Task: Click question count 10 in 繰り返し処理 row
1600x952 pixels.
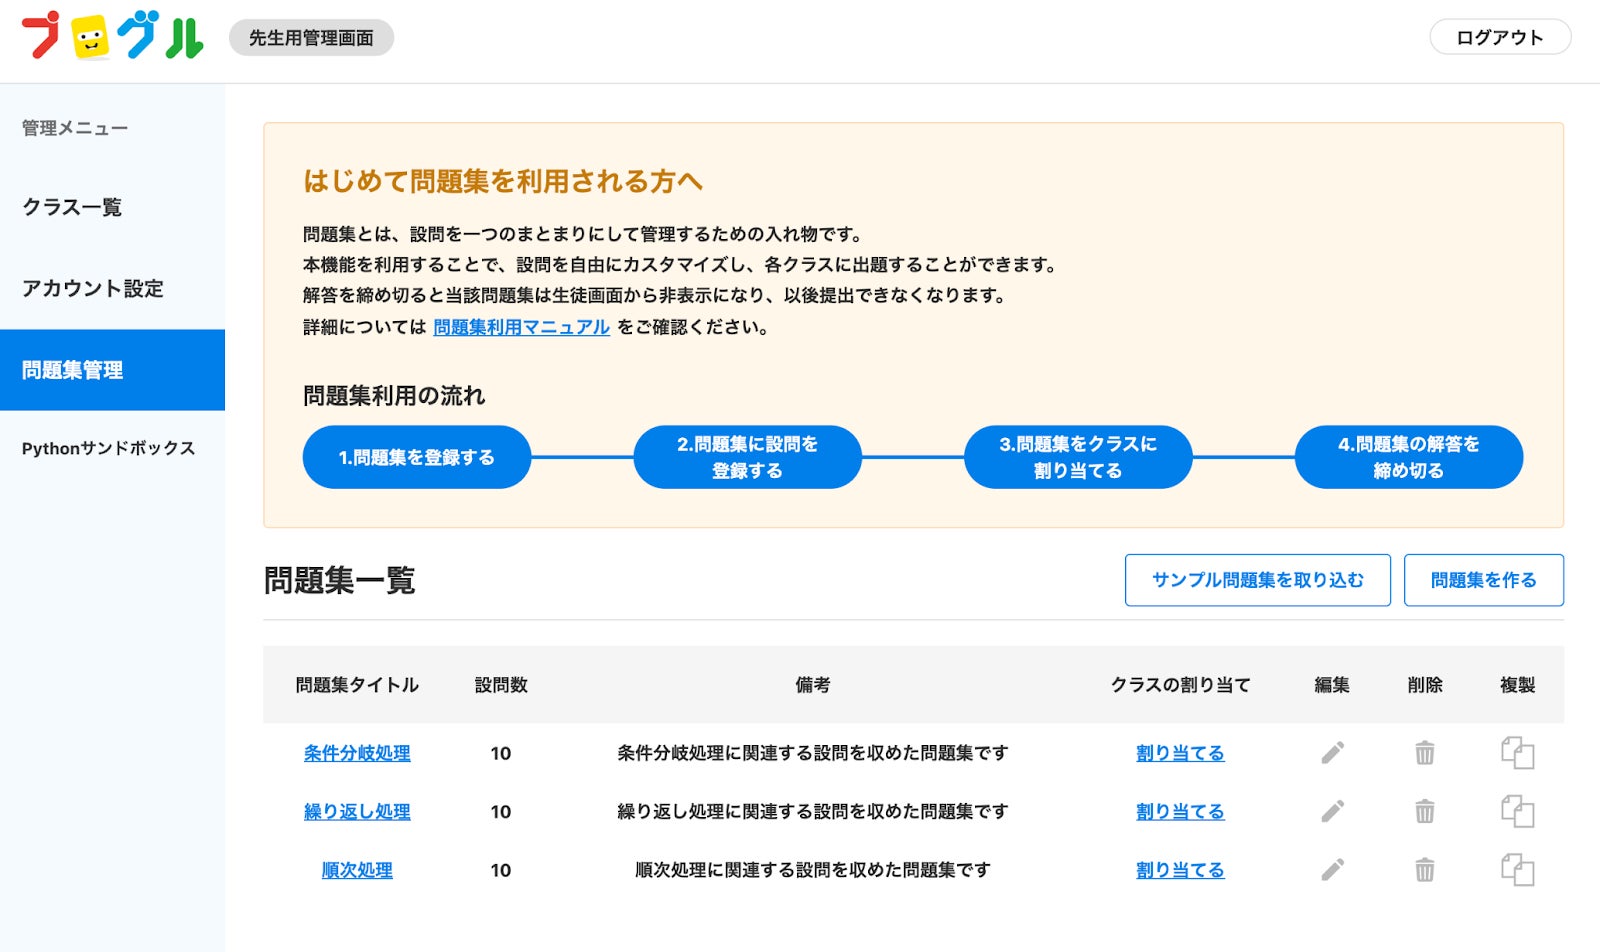Action: 501,811
